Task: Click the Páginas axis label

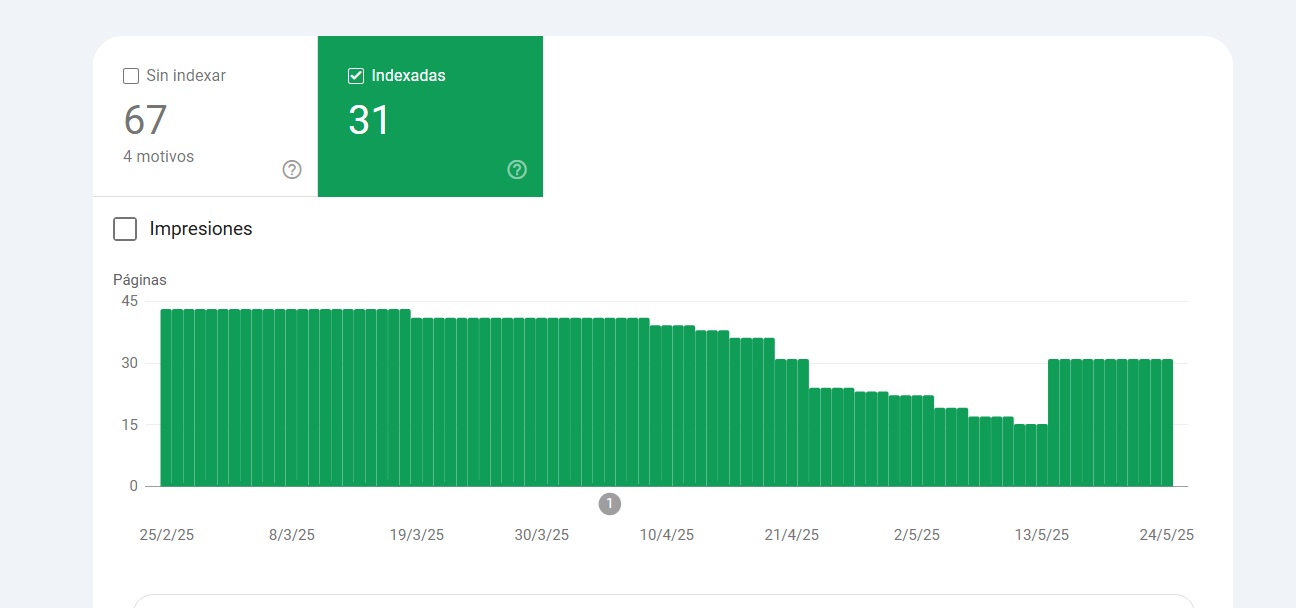Action: tap(139, 280)
